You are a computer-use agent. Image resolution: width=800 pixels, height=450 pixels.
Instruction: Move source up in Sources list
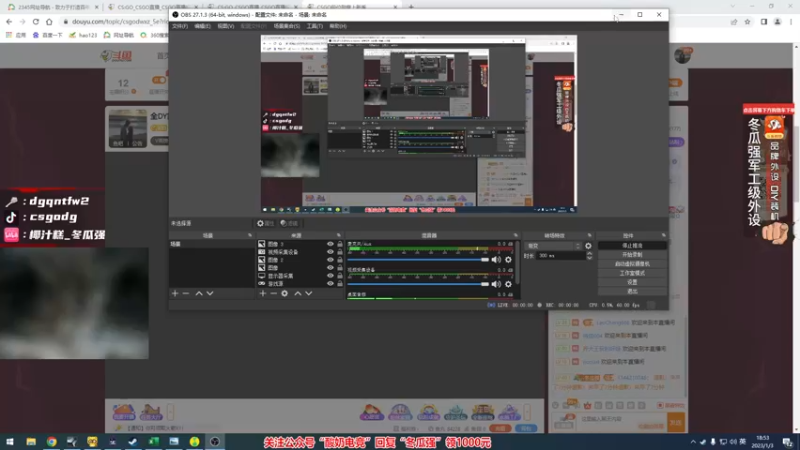tap(298, 293)
